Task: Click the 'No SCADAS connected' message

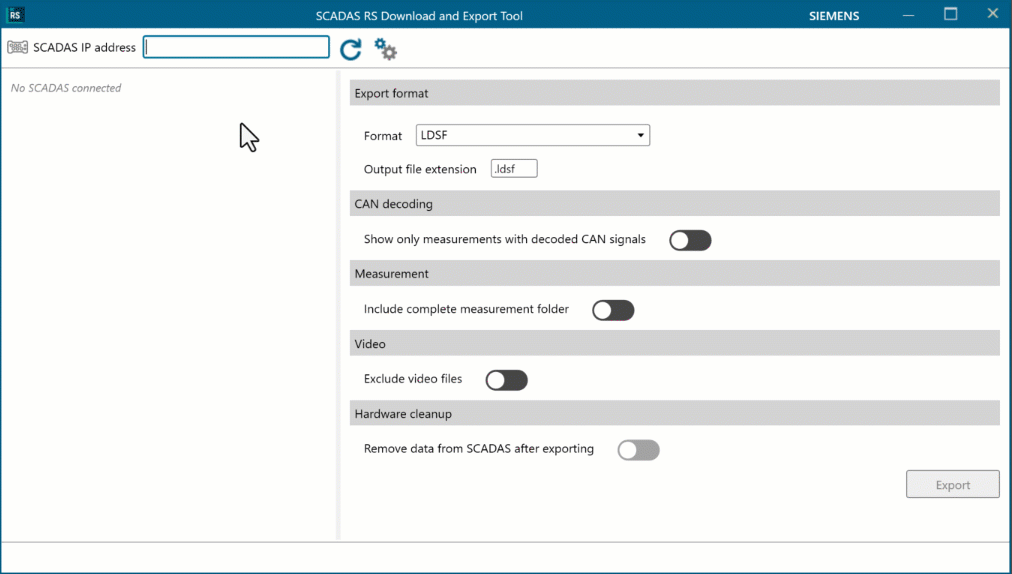Action: coord(66,88)
